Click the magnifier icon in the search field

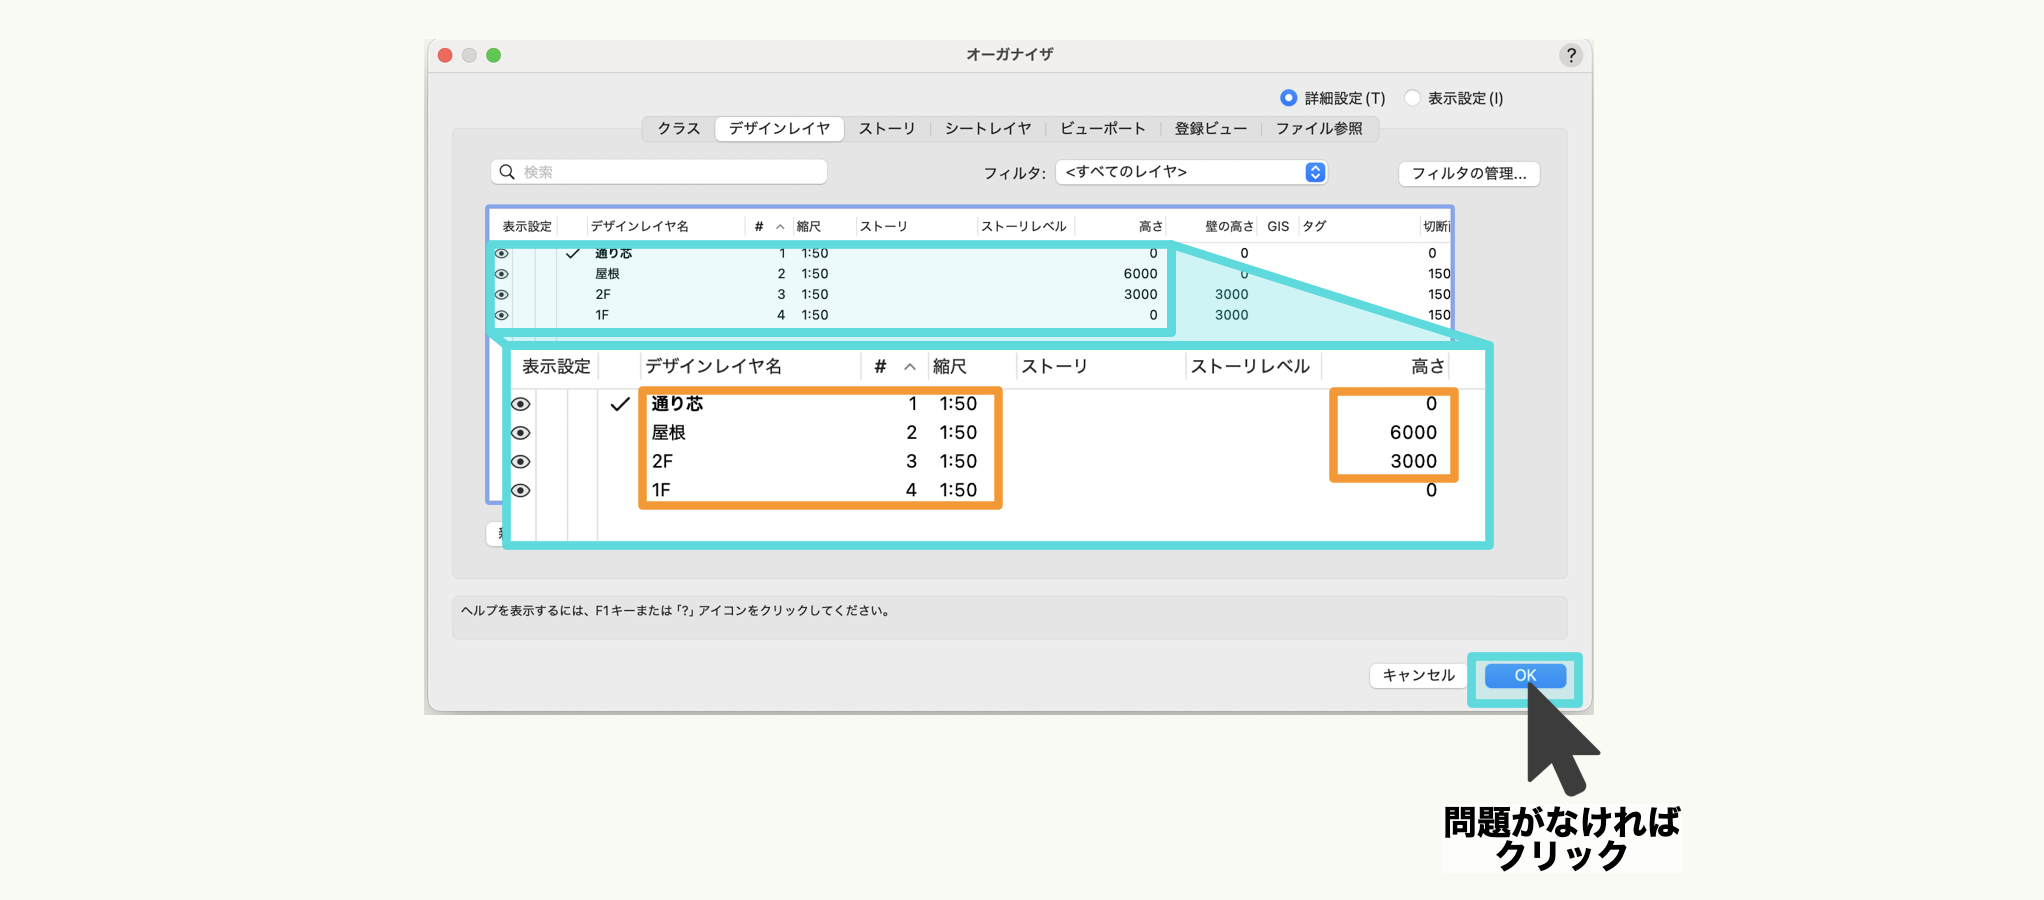507,172
